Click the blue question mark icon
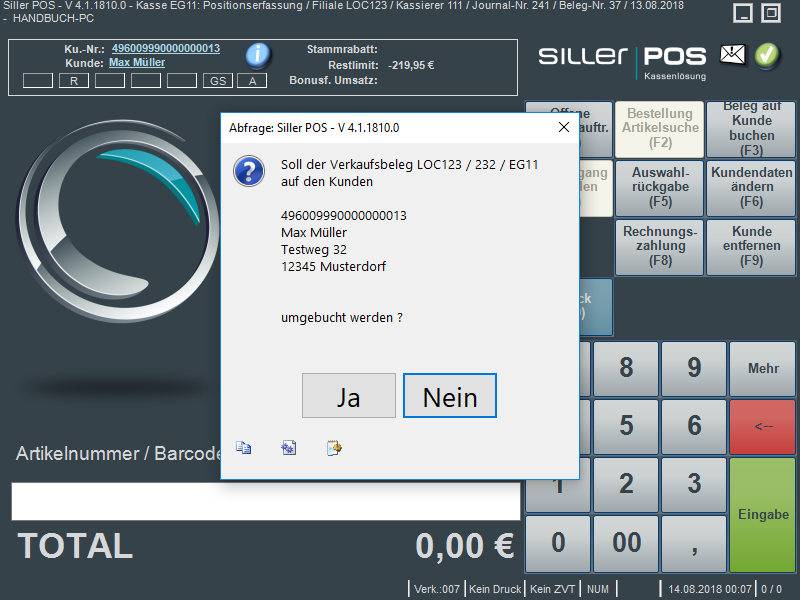This screenshot has width=800, height=600. [x=248, y=171]
